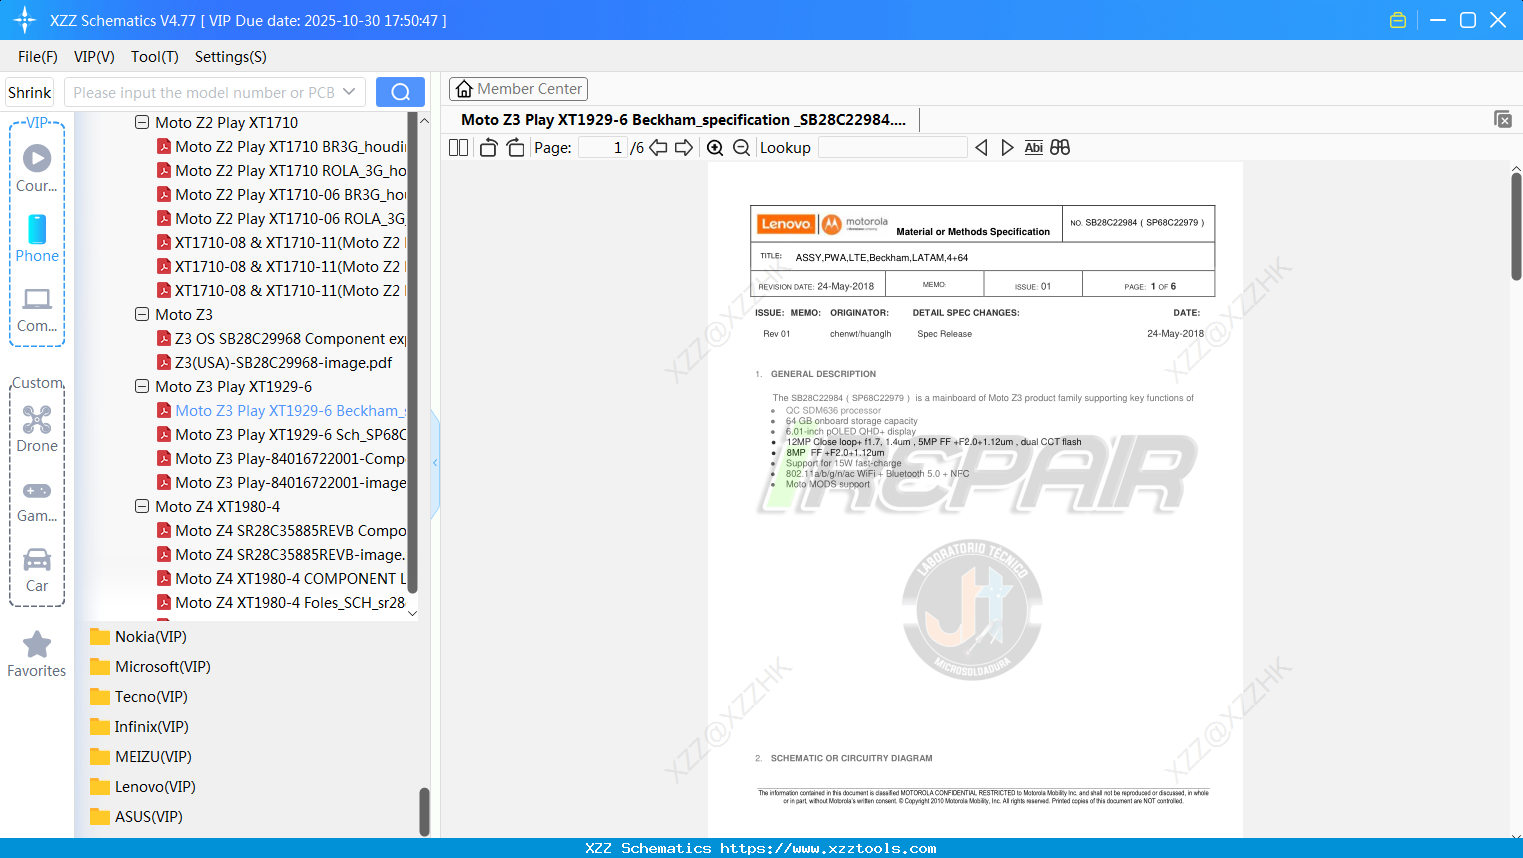This screenshot has height=858, width=1523.
Task: Go to the next page arrow
Action: [x=684, y=147]
